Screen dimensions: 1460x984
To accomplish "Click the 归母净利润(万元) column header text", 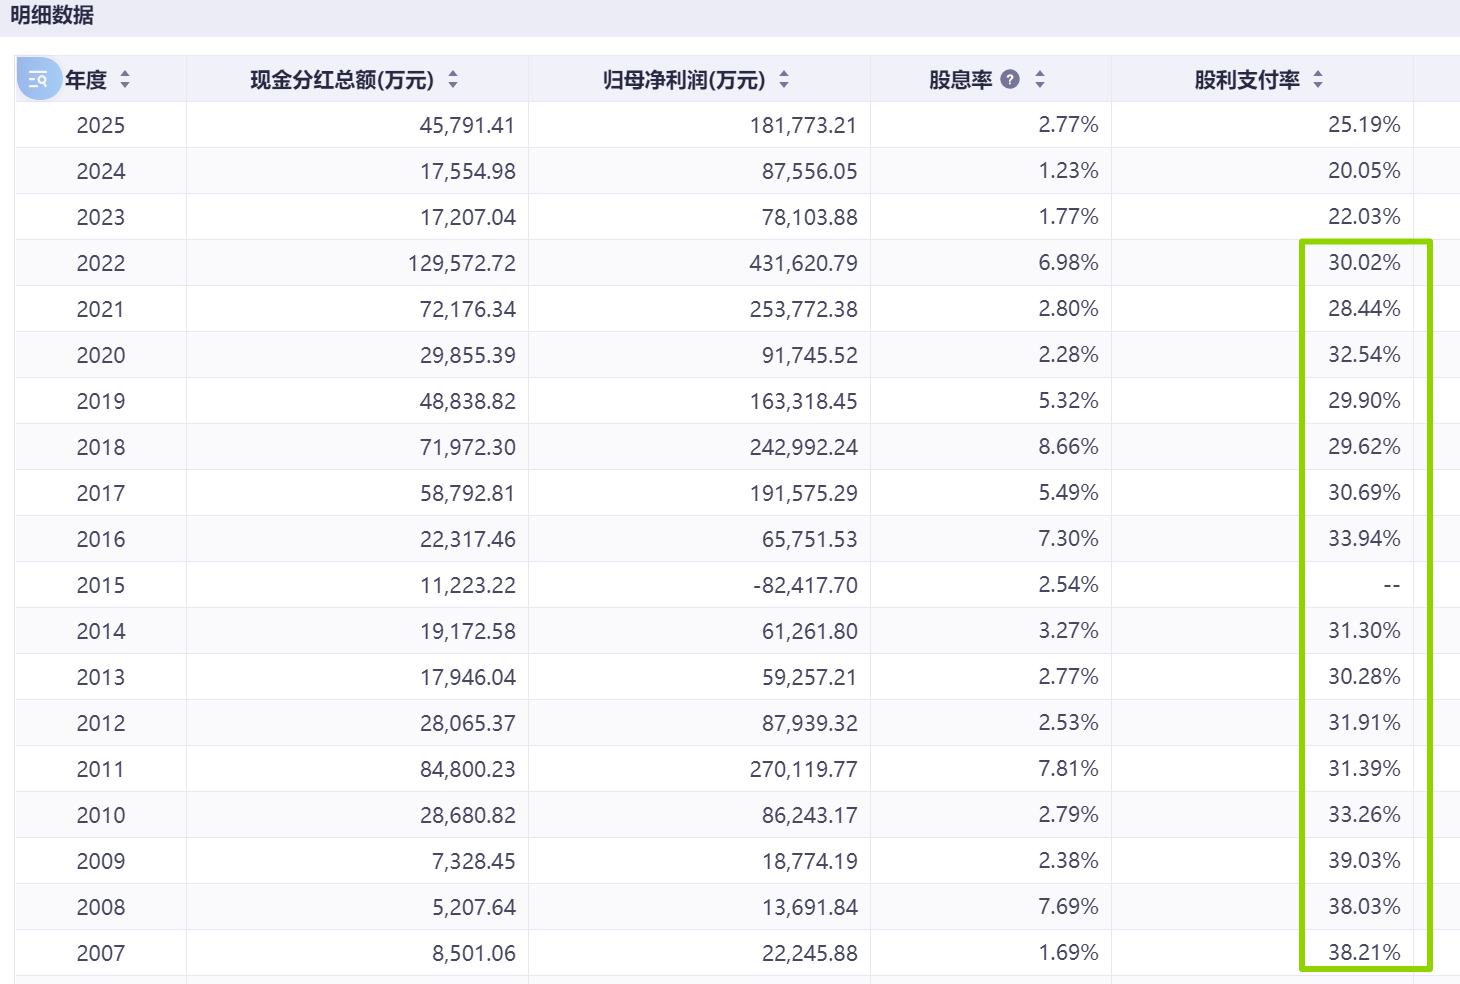I will pos(684,80).
